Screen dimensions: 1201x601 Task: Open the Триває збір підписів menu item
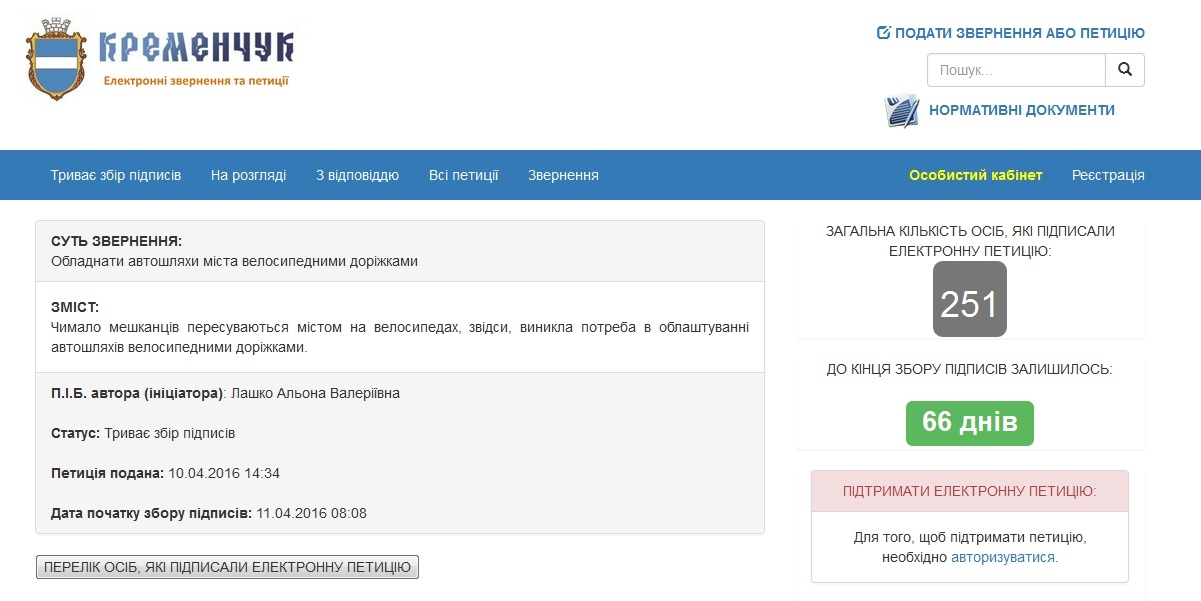pyautogui.click(x=116, y=175)
